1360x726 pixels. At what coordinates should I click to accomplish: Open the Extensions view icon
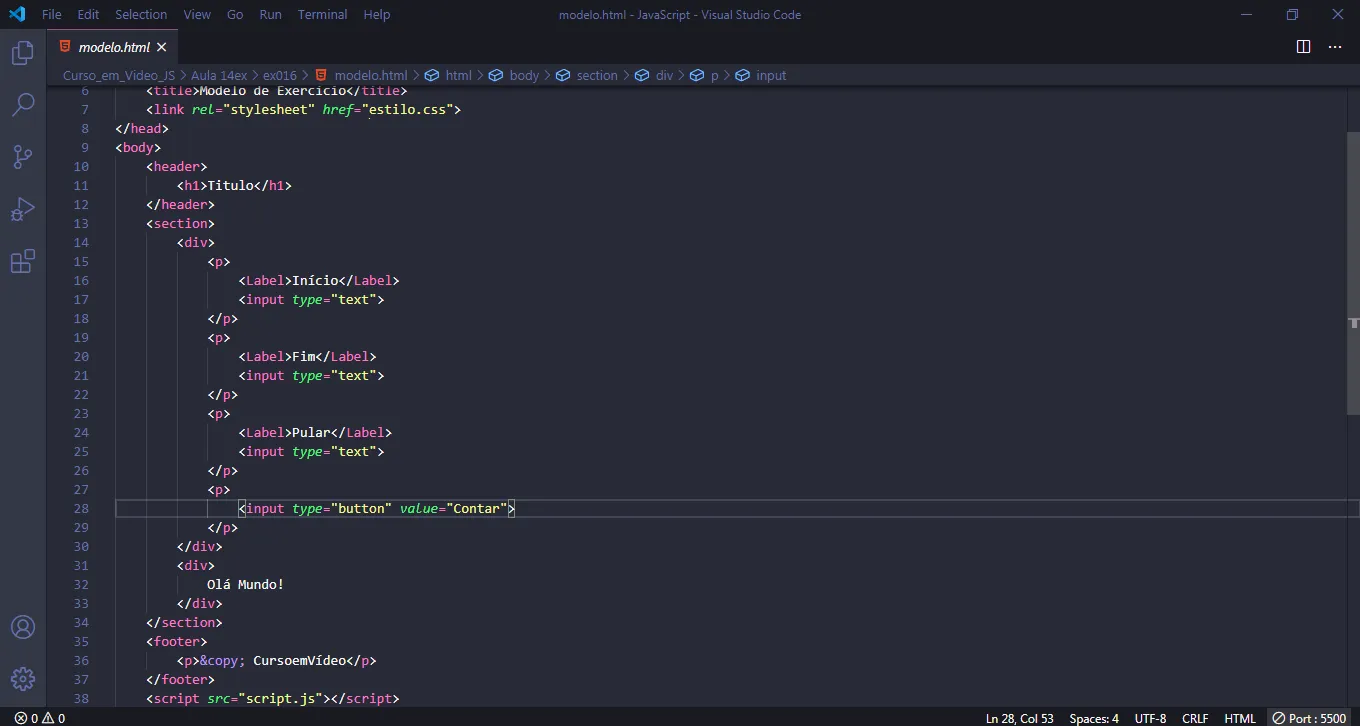pyautogui.click(x=22, y=262)
